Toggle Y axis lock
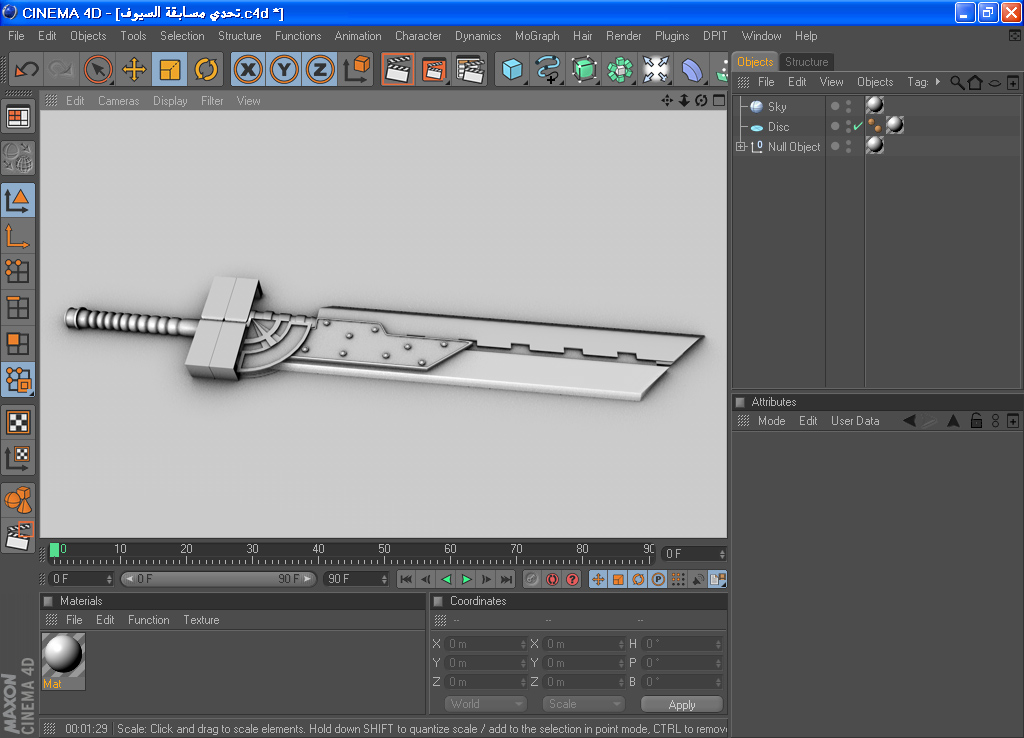The height and width of the screenshot is (738, 1024). (284, 69)
